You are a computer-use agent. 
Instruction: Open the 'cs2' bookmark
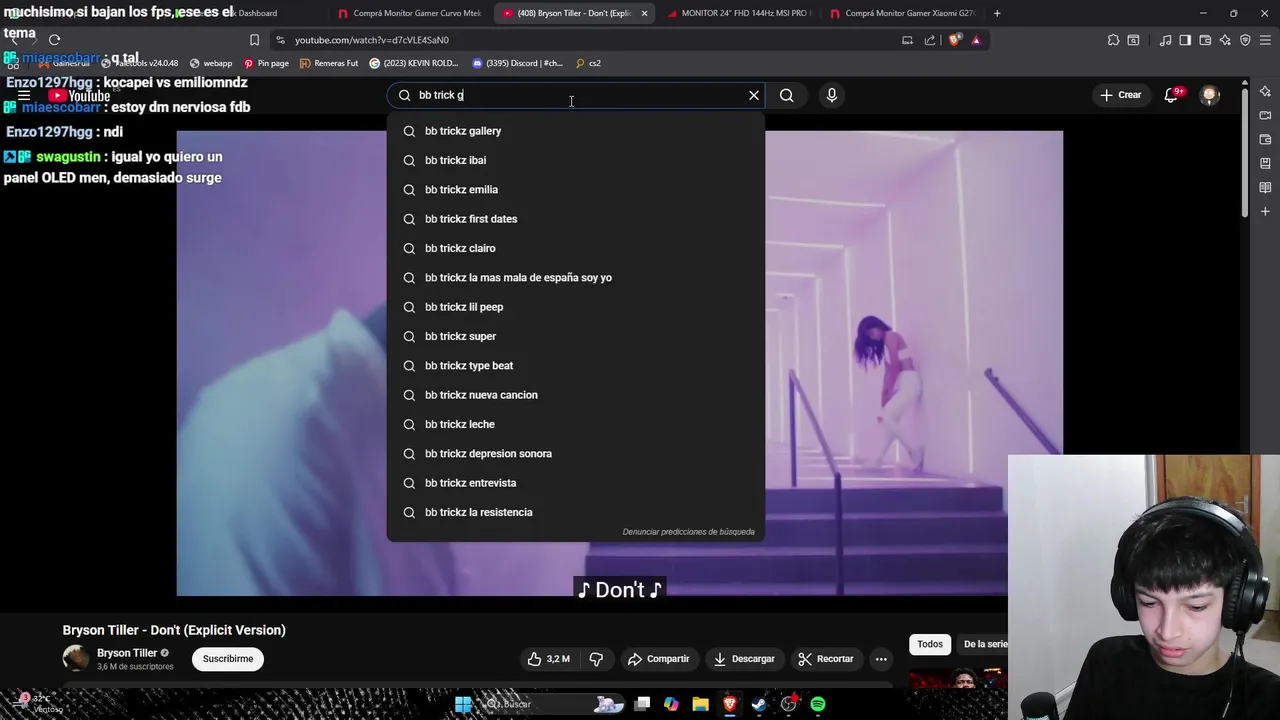point(588,63)
